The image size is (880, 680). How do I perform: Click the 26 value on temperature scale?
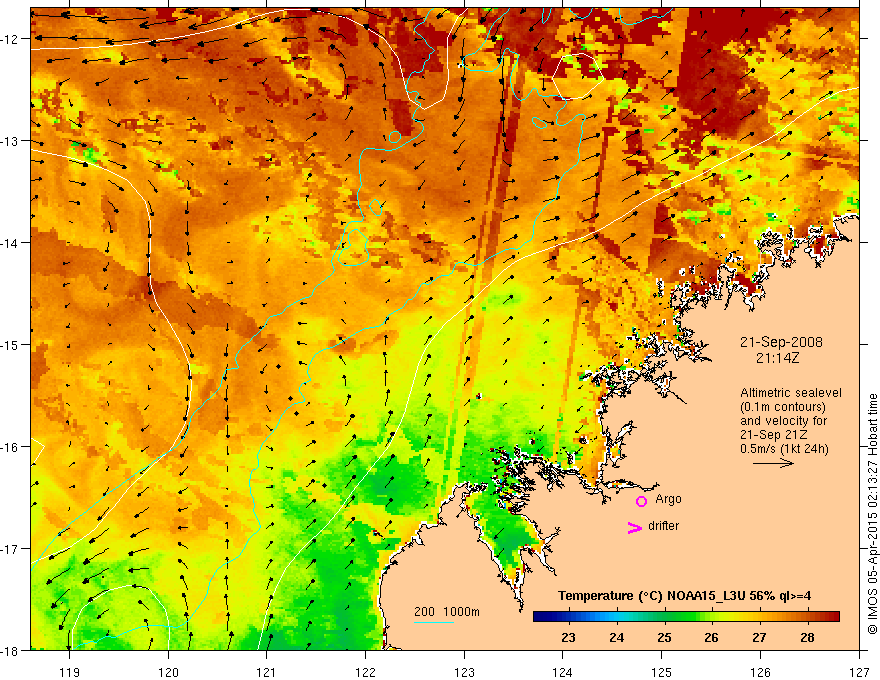[x=711, y=638]
